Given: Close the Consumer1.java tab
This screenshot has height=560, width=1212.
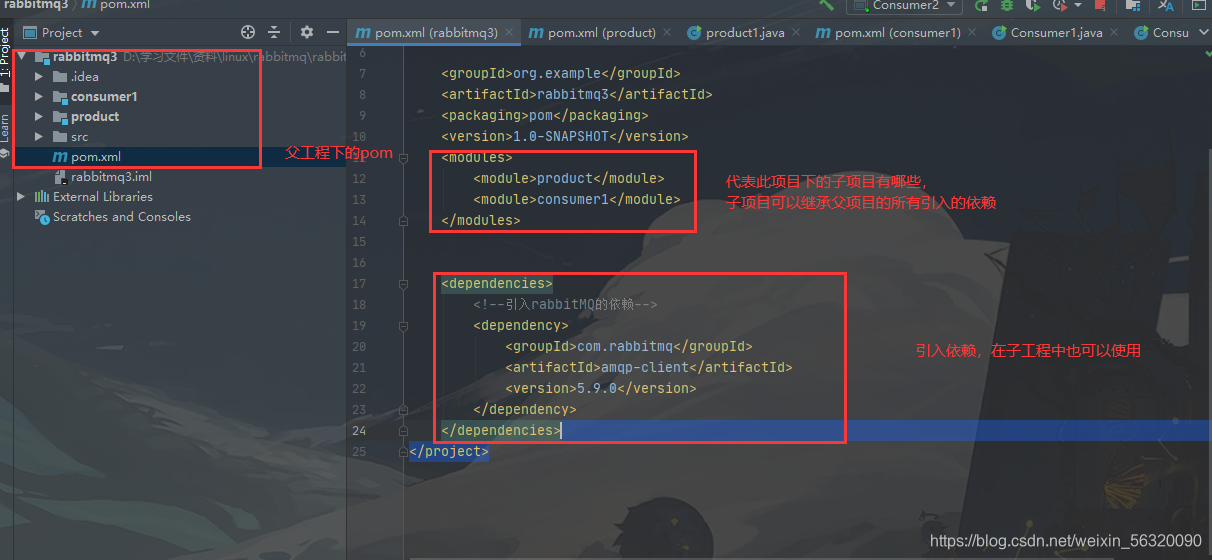Looking at the screenshot, I should 1114,32.
